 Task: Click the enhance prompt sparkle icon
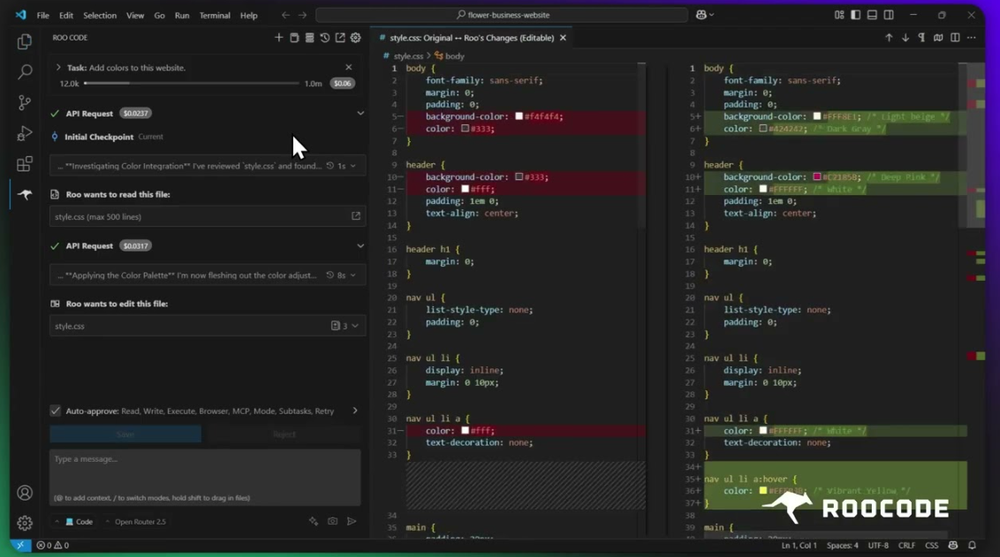pos(313,521)
